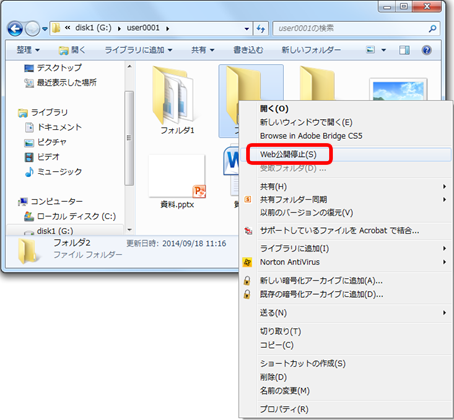The image size is (454, 420).
Task: Open 整理 dropdown menu
Action: click(x=28, y=50)
